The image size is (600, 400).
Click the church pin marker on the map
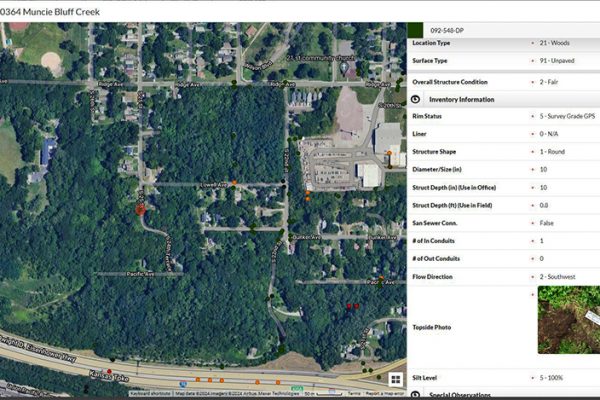(344, 67)
